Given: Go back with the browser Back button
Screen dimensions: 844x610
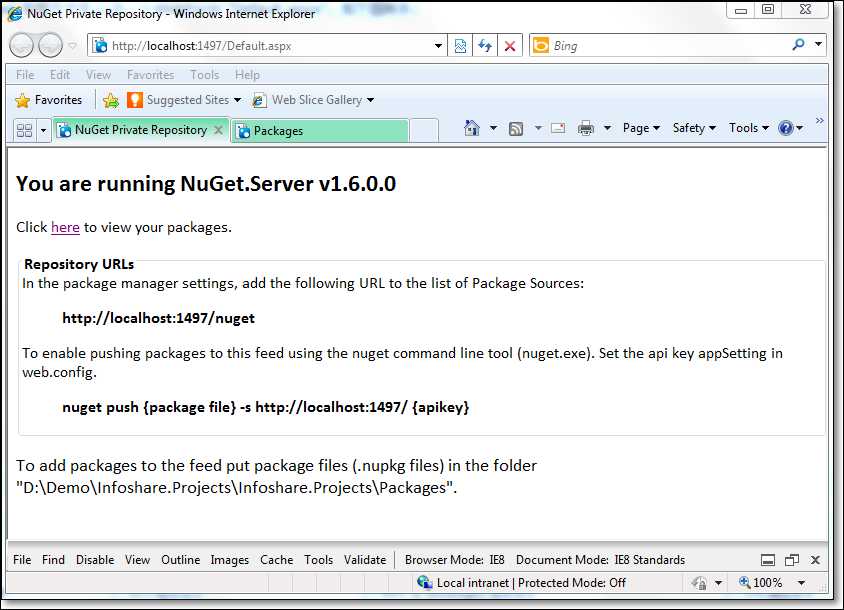Looking at the screenshot, I should (22, 45).
